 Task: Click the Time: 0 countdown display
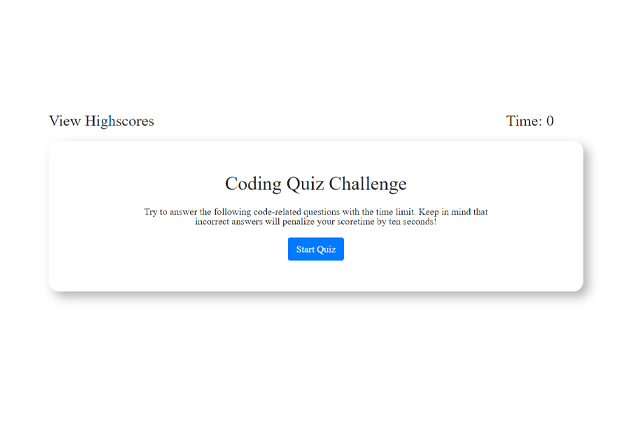[529, 121]
